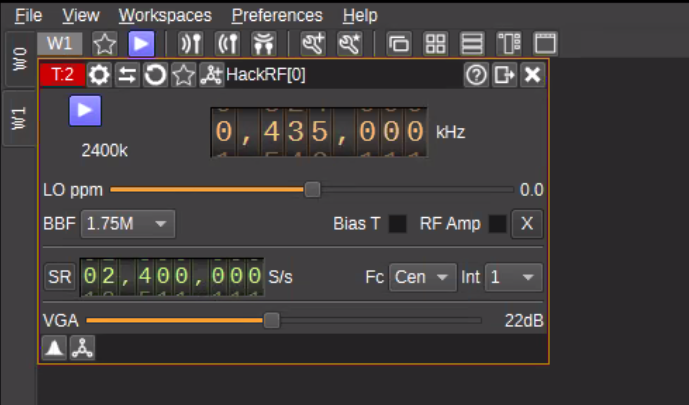Toggle tabbed sub-window view
Screen dimensions: 689x405
pyautogui.click(x=545, y=44)
